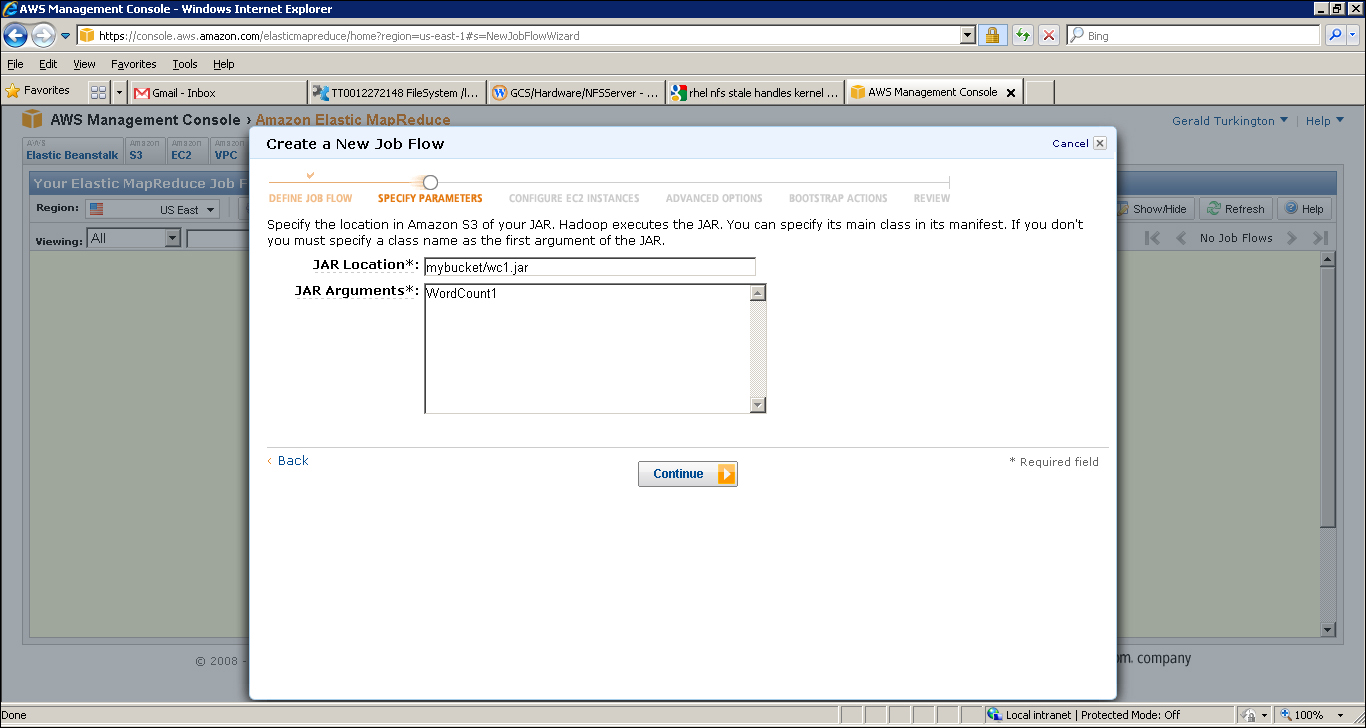Viewport: 1366px width, 728px height.
Task: Open the Amazon EC2 service tab
Action: coord(187,150)
